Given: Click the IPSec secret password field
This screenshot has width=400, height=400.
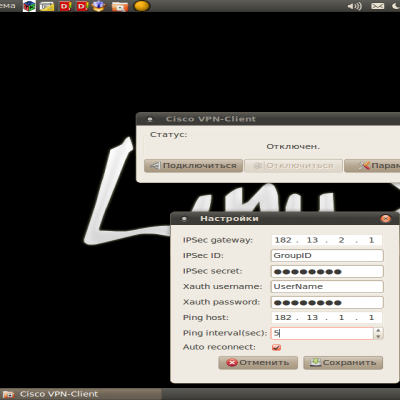Looking at the screenshot, I should pyautogui.click(x=327, y=271).
